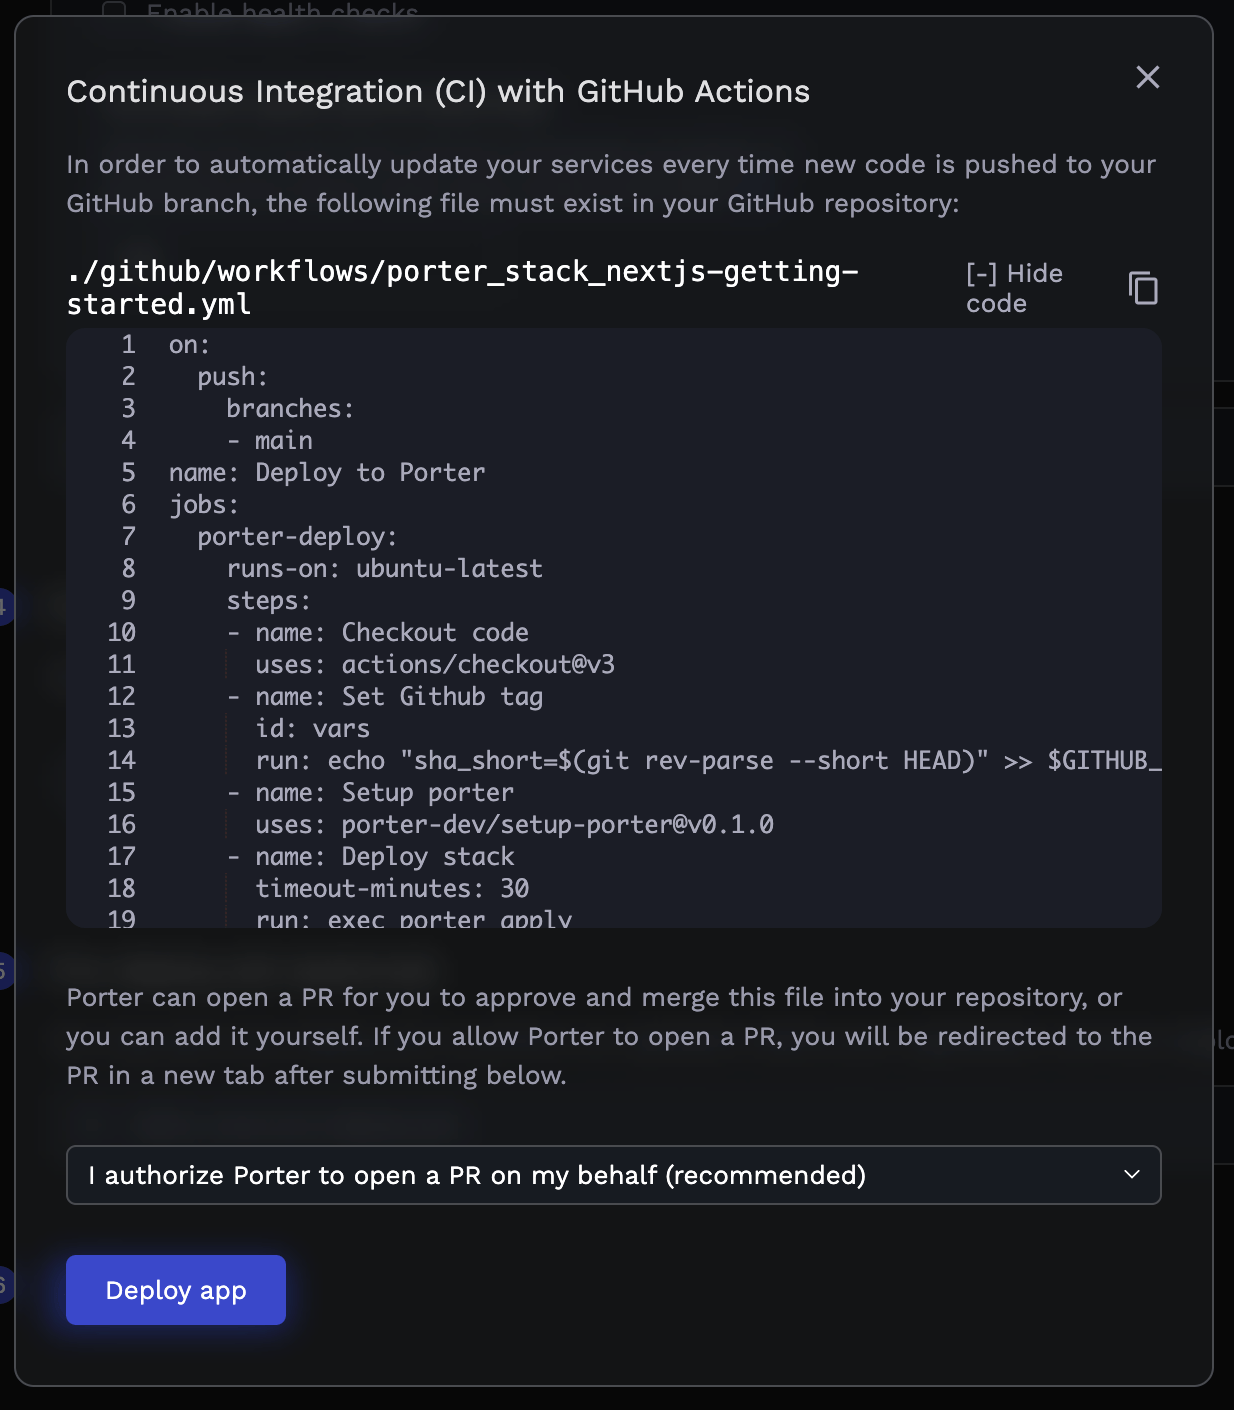
Task: Click the line 'name: Setup porter'
Action: (x=370, y=792)
